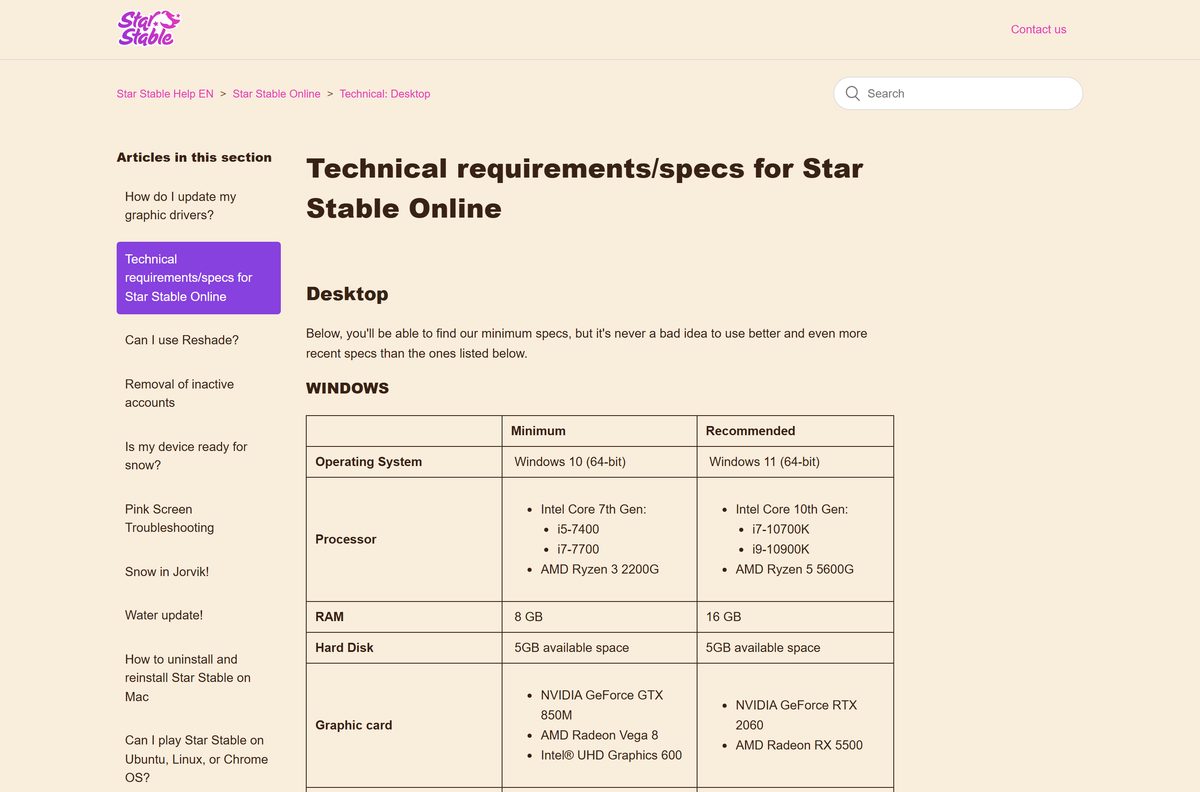The height and width of the screenshot is (792, 1200).
Task: Click the 'Graphic card' row label
Action: (x=354, y=725)
